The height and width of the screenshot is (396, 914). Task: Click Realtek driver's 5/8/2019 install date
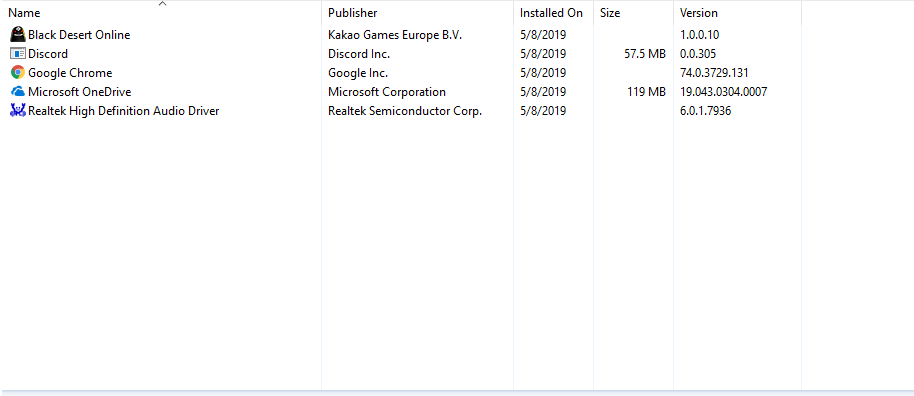coord(543,111)
